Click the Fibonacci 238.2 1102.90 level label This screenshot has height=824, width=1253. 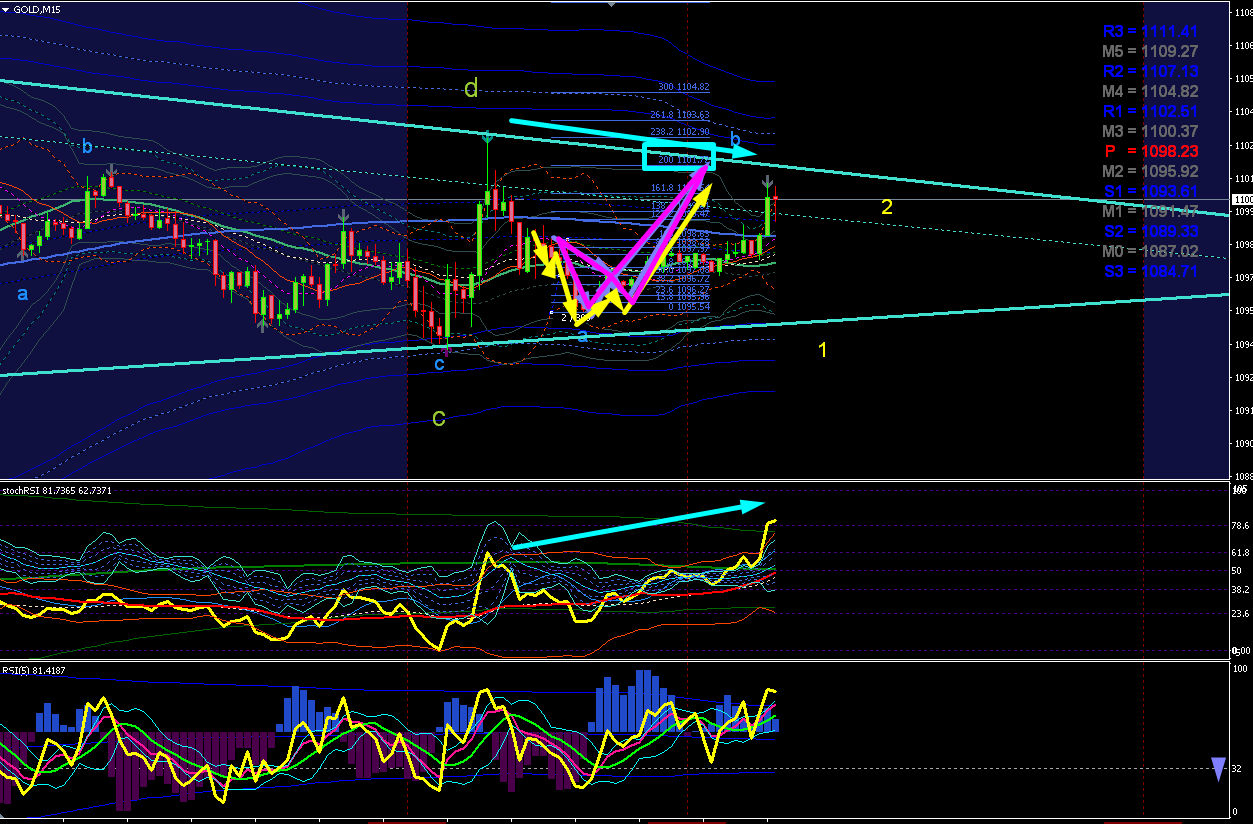681,132
